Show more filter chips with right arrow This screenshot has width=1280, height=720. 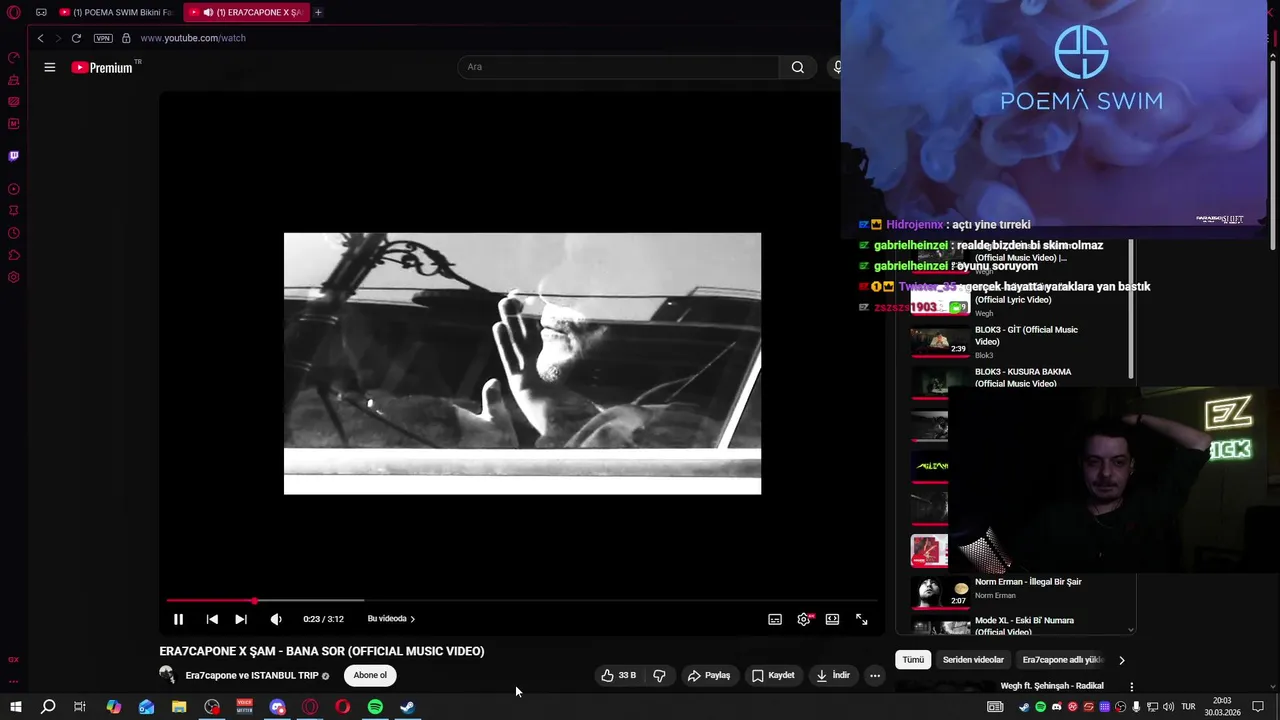1121,660
